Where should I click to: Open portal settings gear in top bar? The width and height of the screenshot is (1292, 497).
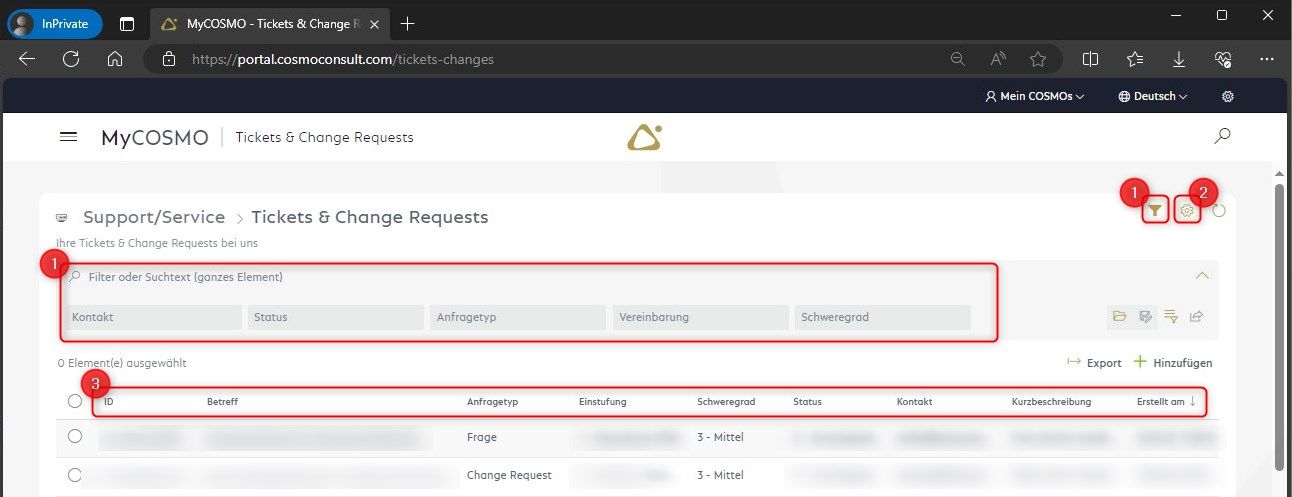pos(1228,97)
